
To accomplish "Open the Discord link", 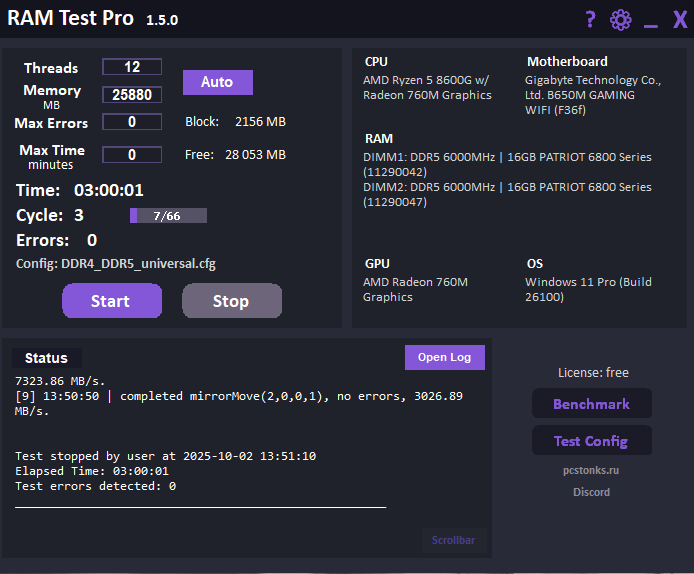I will pyautogui.click(x=591, y=492).
